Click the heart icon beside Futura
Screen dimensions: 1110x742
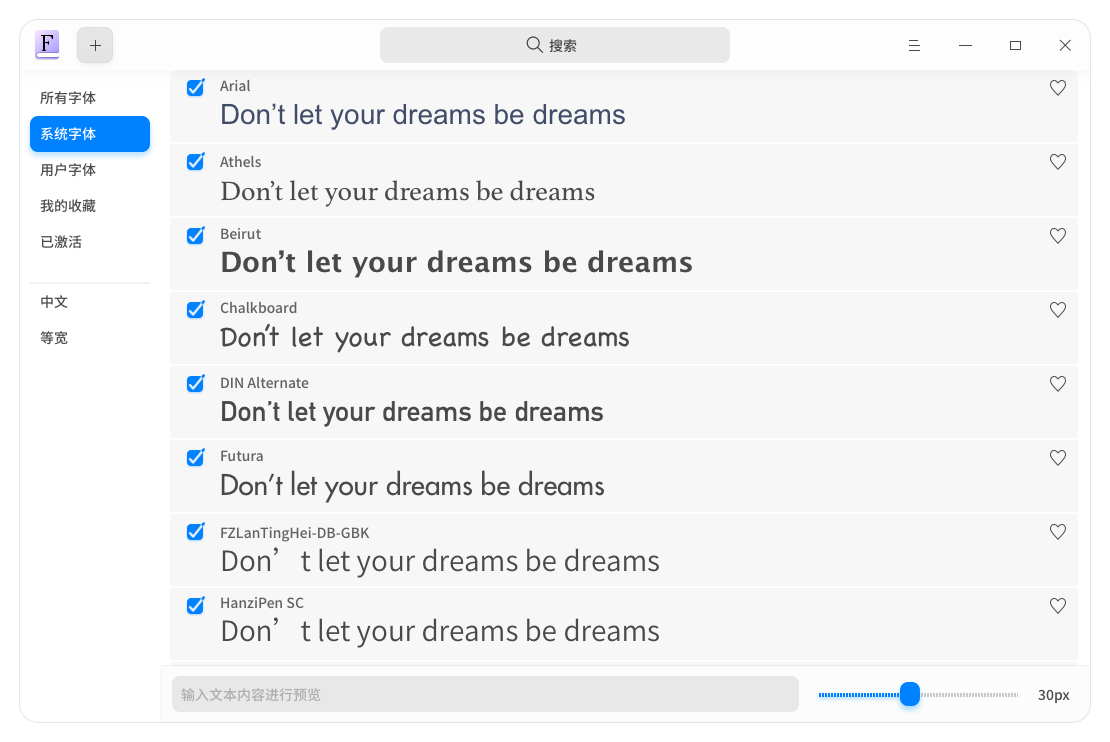[1058, 458]
